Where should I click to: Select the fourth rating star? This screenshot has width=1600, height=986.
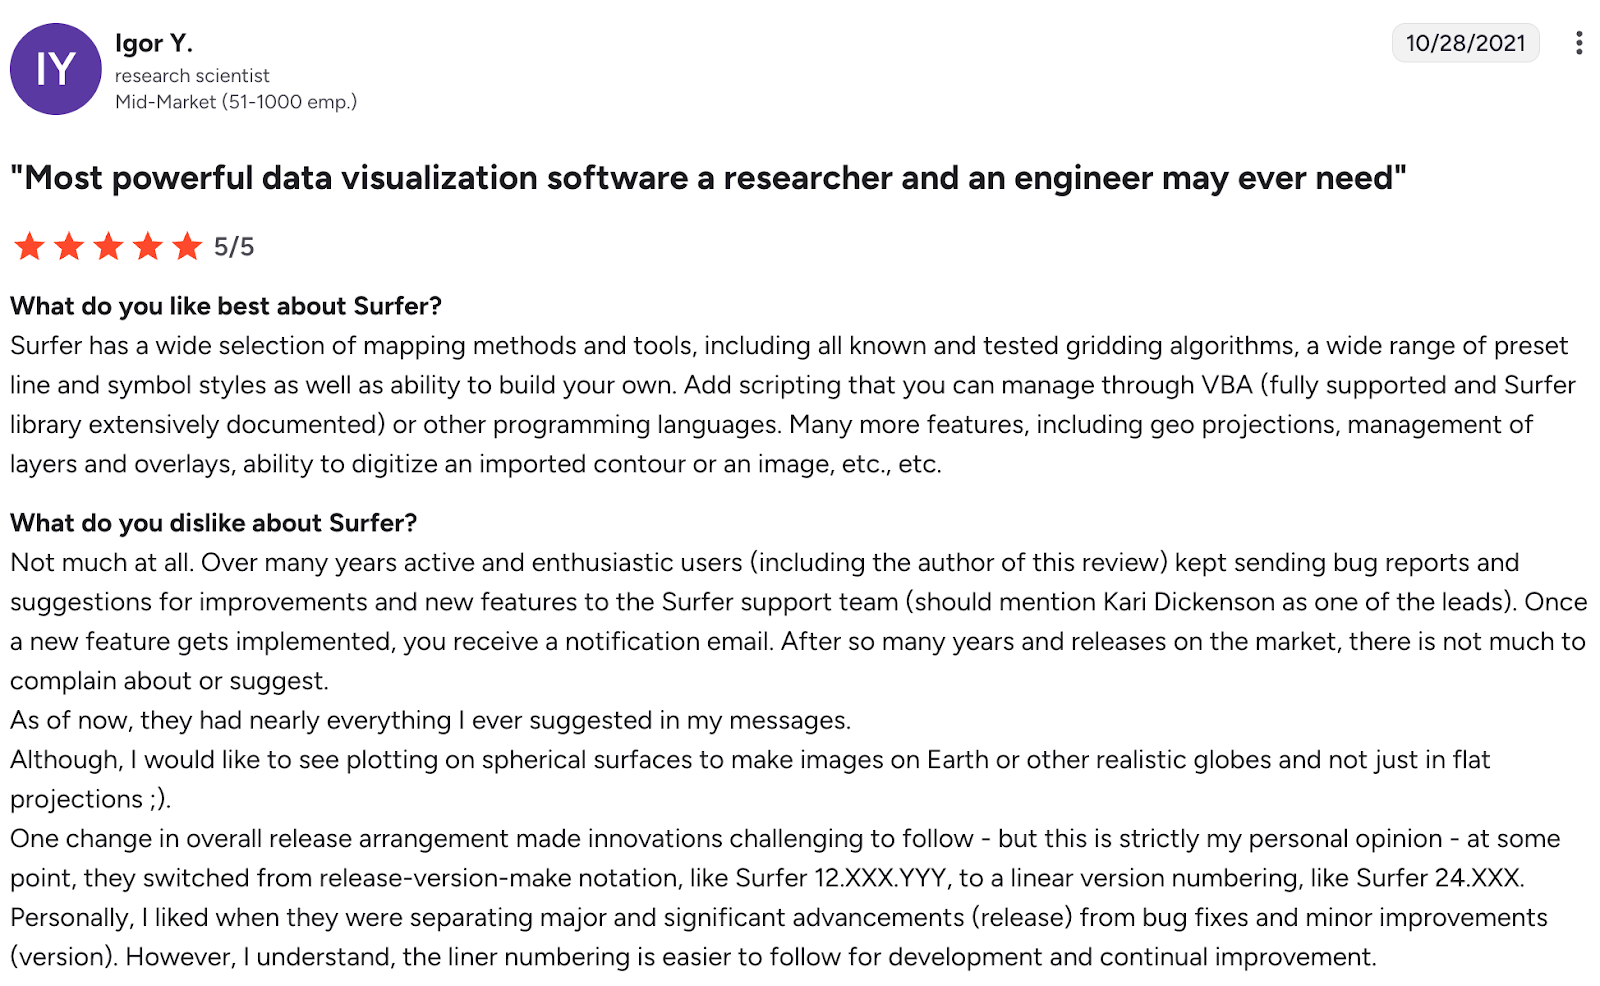tap(147, 246)
